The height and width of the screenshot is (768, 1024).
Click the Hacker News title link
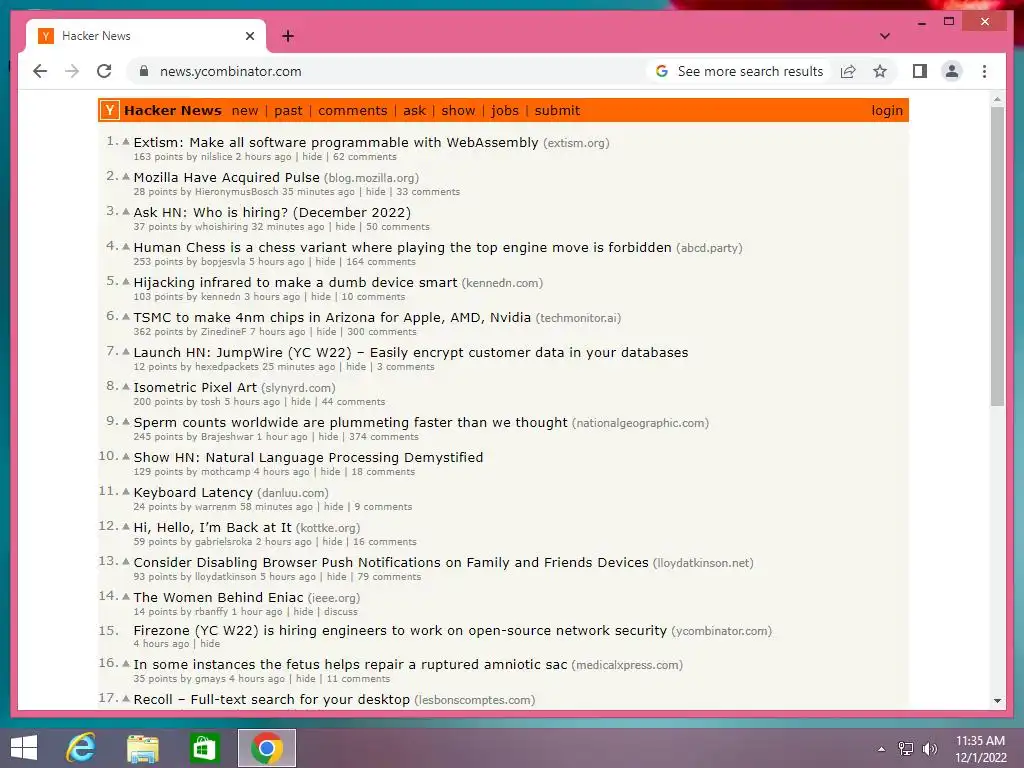point(172,110)
